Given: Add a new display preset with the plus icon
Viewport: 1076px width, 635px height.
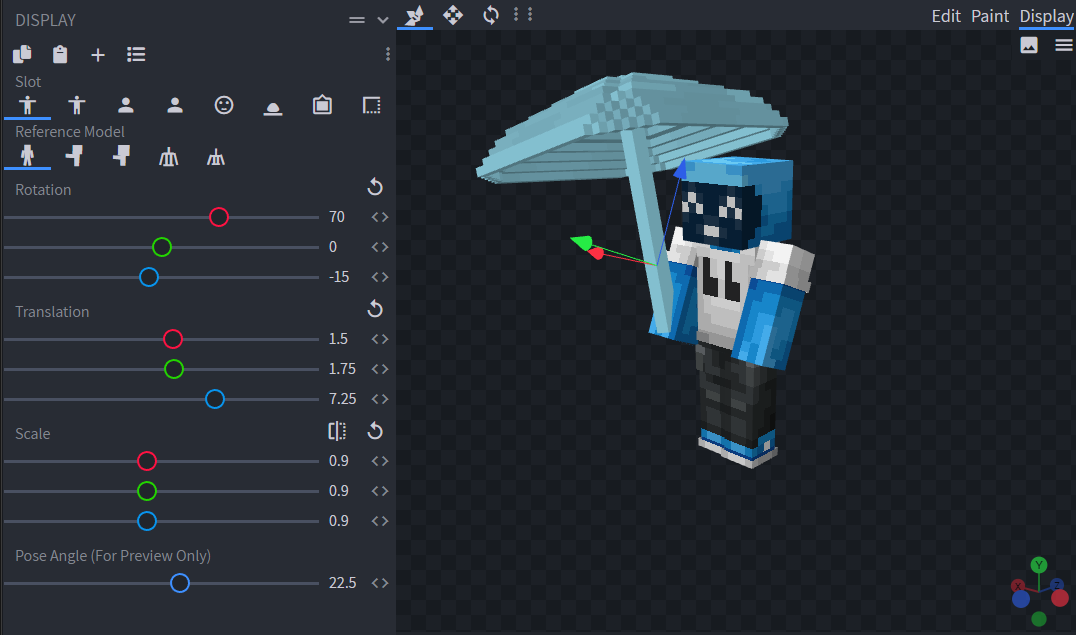Looking at the screenshot, I should click(97, 54).
